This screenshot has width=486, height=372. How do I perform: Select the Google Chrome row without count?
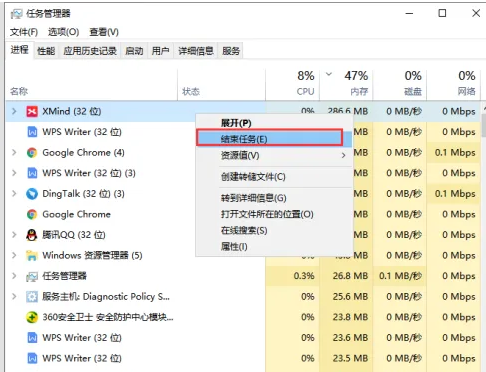pos(243,214)
